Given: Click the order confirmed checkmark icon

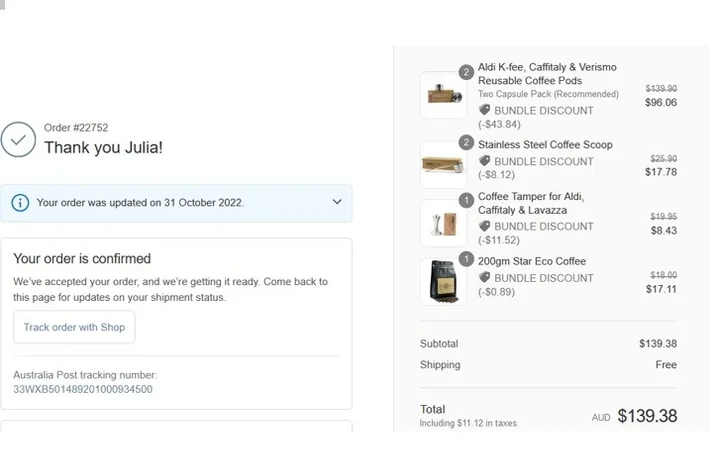Looking at the screenshot, I should click(x=18, y=139).
